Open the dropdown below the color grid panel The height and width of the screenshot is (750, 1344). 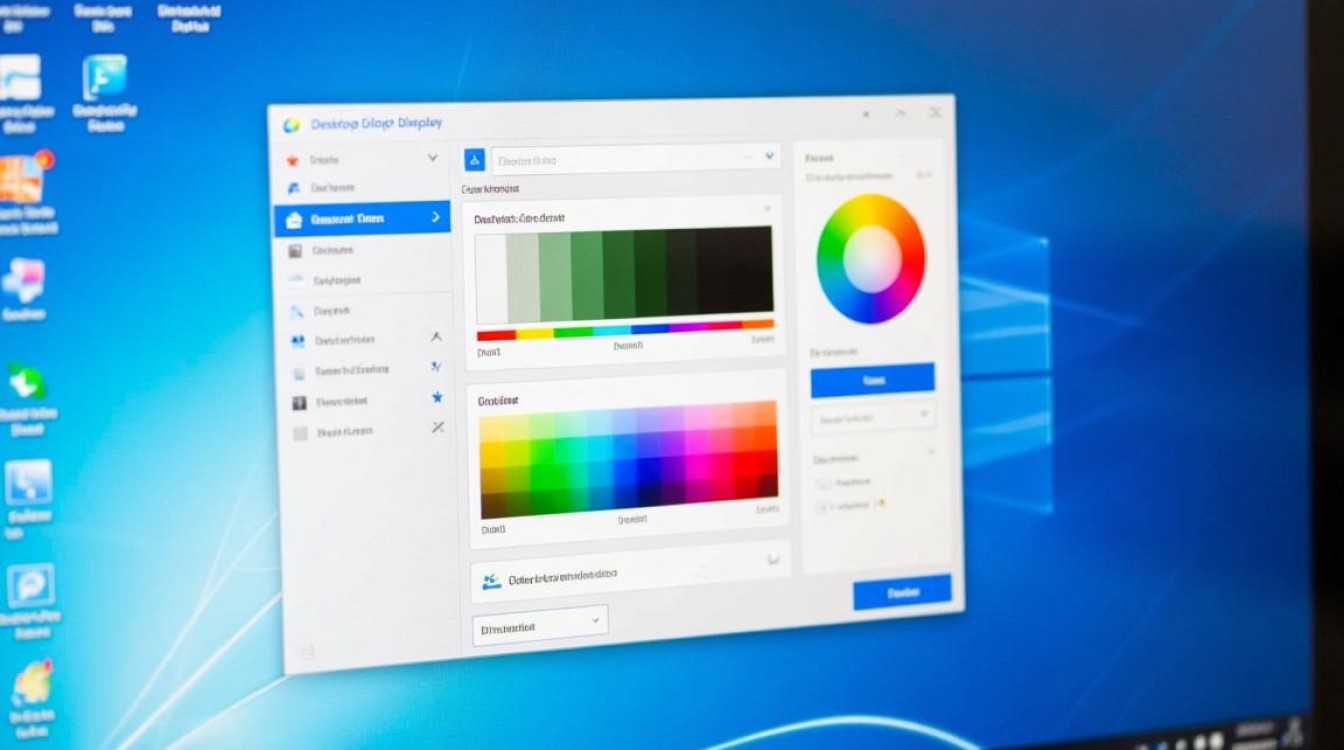540,625
